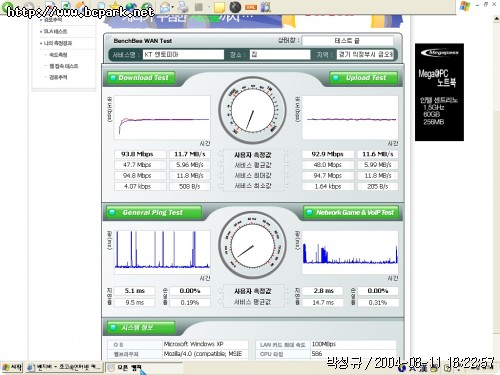
Task: Click the Mail icon in the browser toolbar
Action: (x=165, y=7)
